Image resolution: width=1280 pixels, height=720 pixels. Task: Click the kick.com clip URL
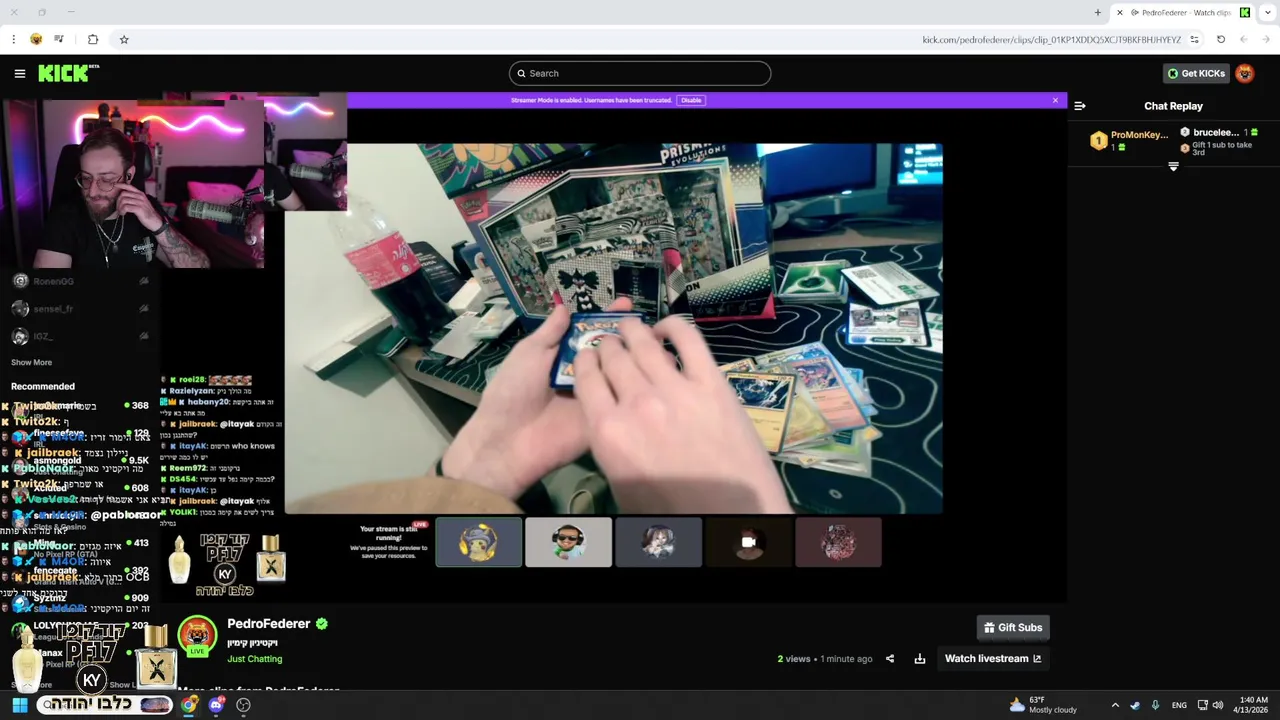(1051, 40)
